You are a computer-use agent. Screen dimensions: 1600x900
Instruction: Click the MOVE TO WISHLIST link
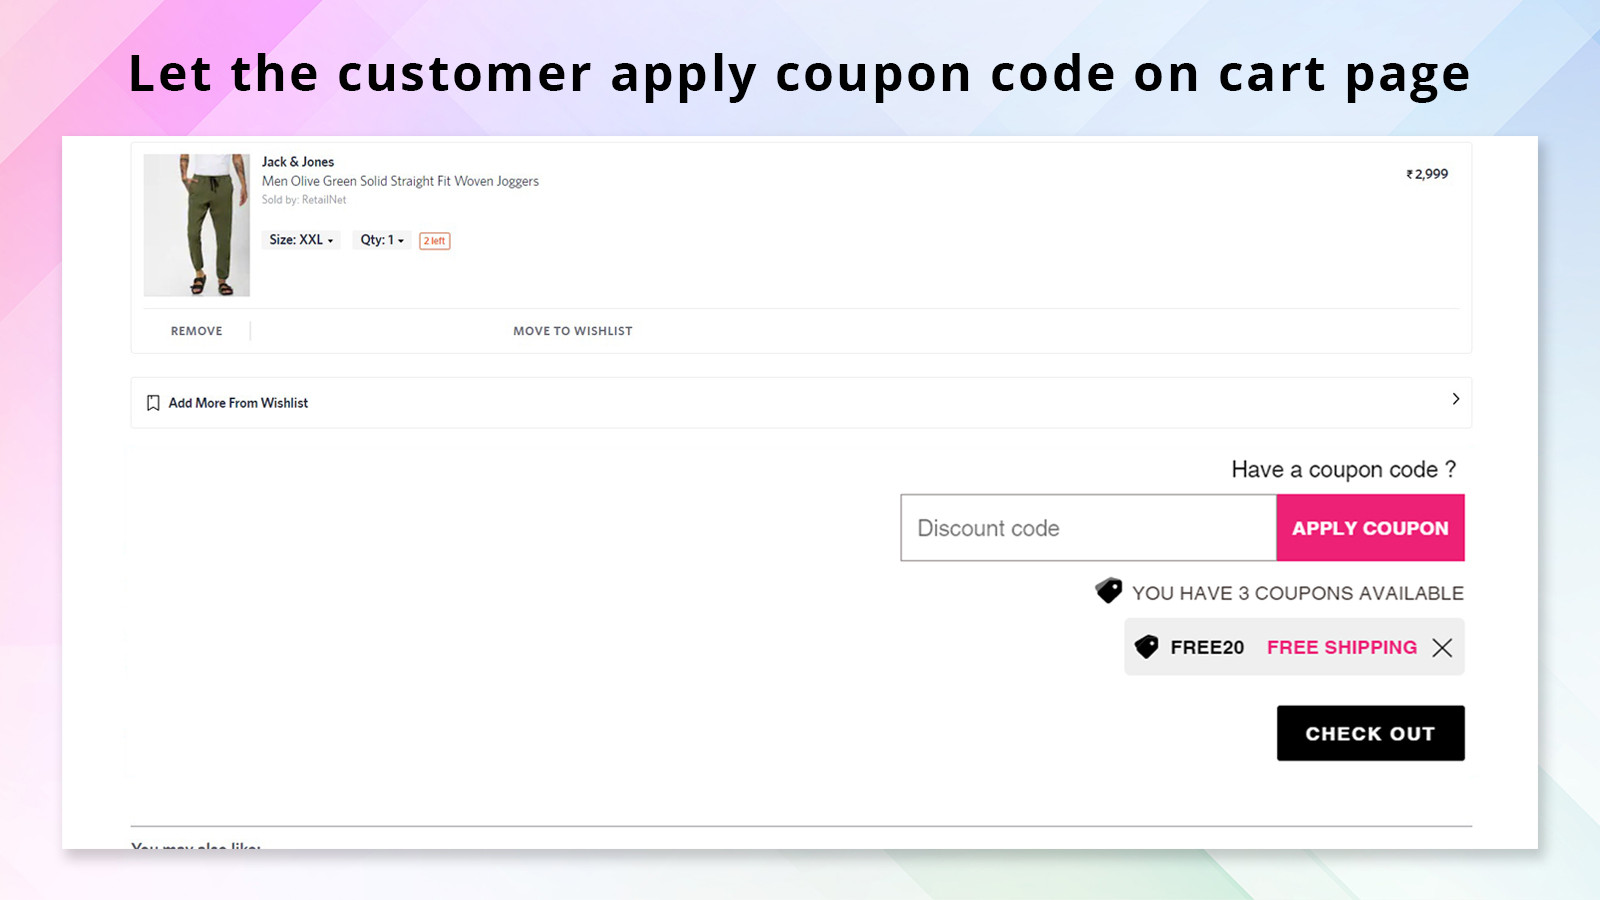point(572,330)
